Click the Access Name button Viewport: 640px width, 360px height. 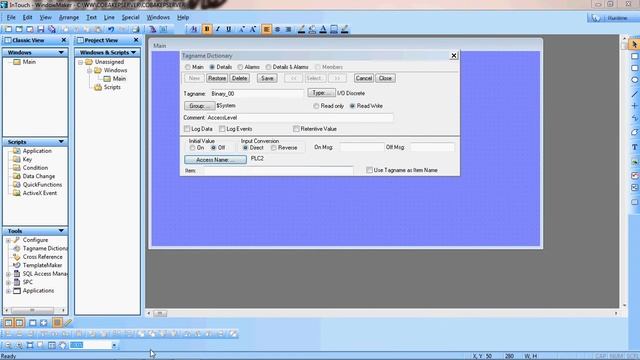tap(215, 160)
